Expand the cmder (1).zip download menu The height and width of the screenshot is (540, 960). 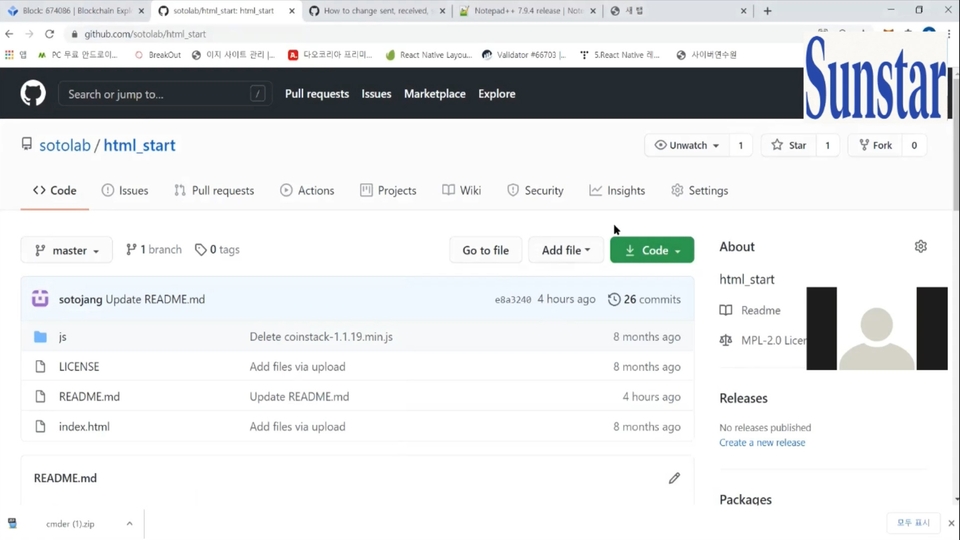pos(129,524)
